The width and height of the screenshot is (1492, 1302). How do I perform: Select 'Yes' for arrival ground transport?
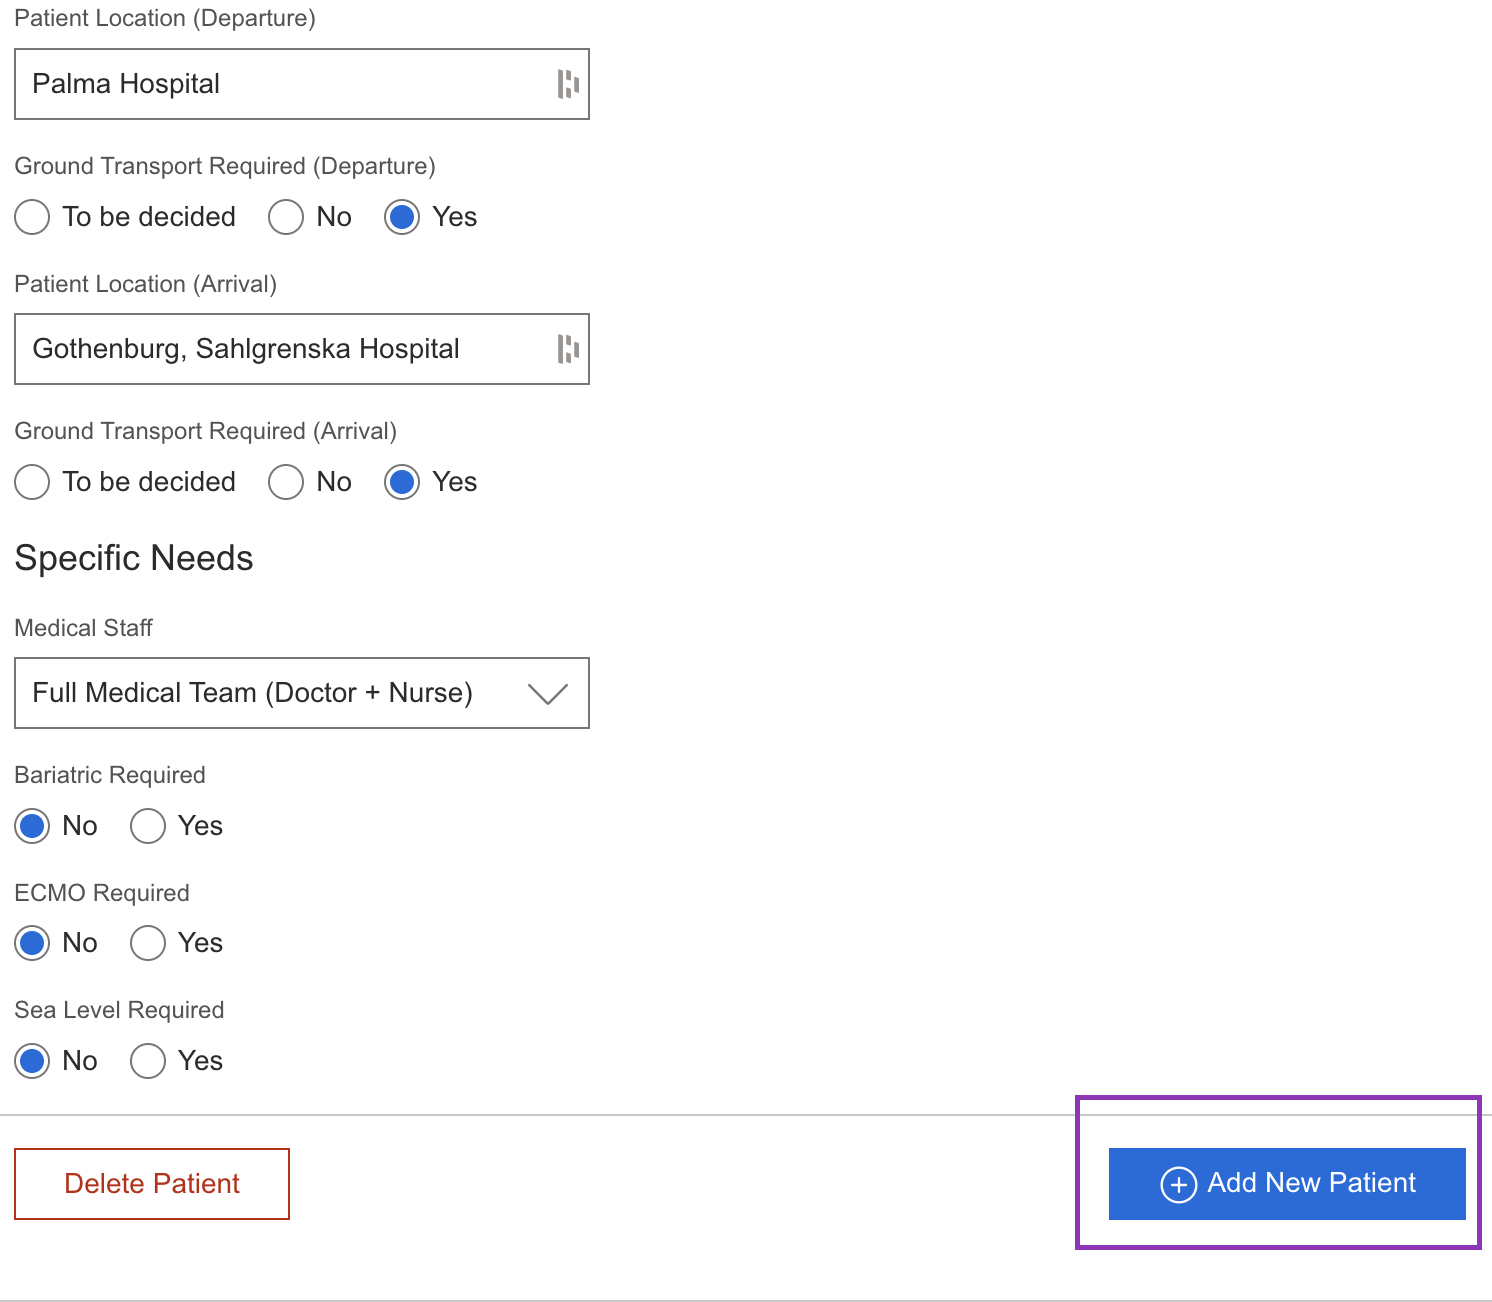pos(402,482)
